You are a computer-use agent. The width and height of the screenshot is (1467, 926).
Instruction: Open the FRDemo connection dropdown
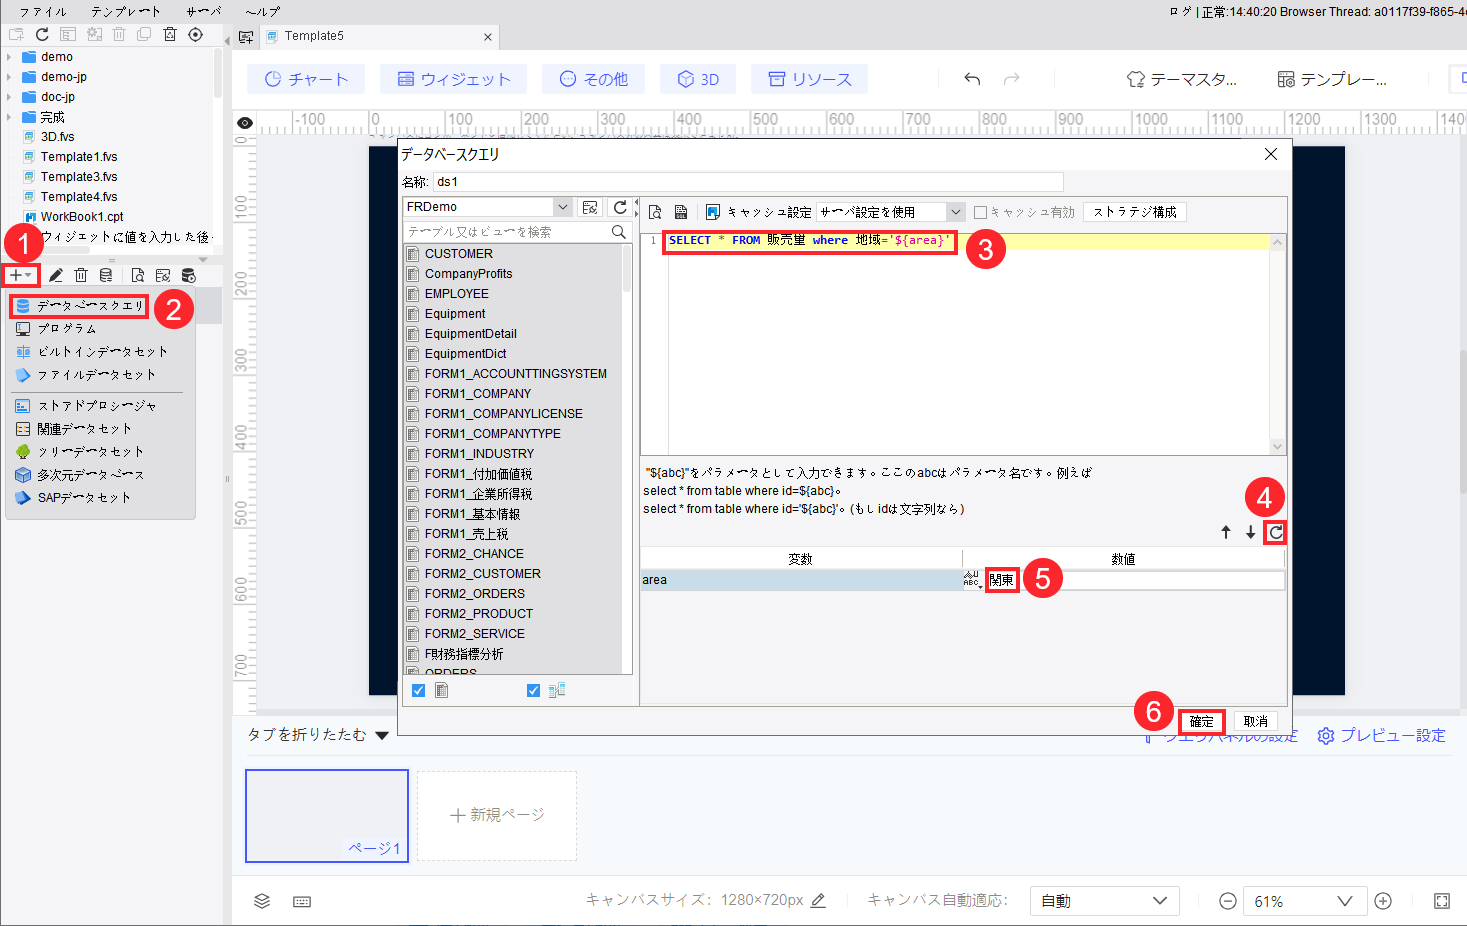pyautogui.click(x=563, y=207)
